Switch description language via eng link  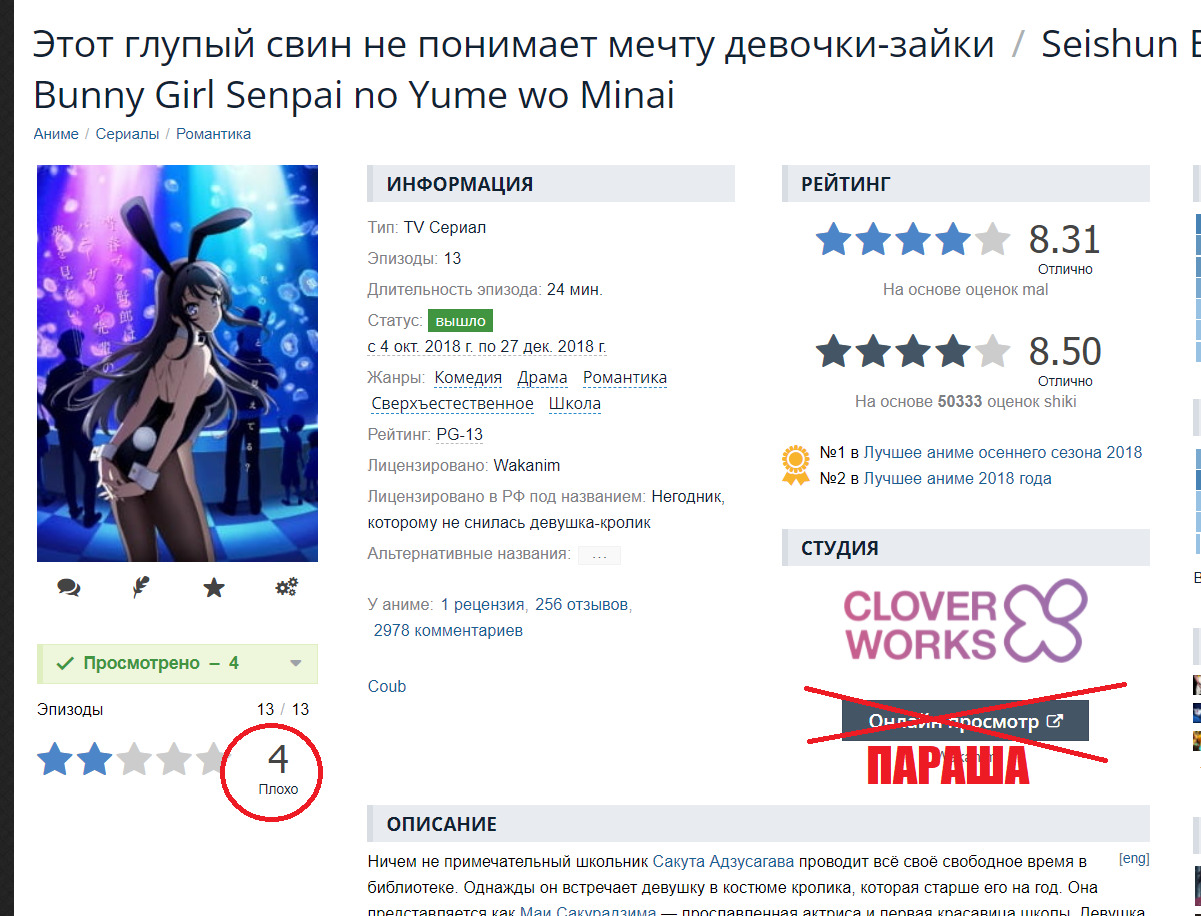pos(1134,858)
